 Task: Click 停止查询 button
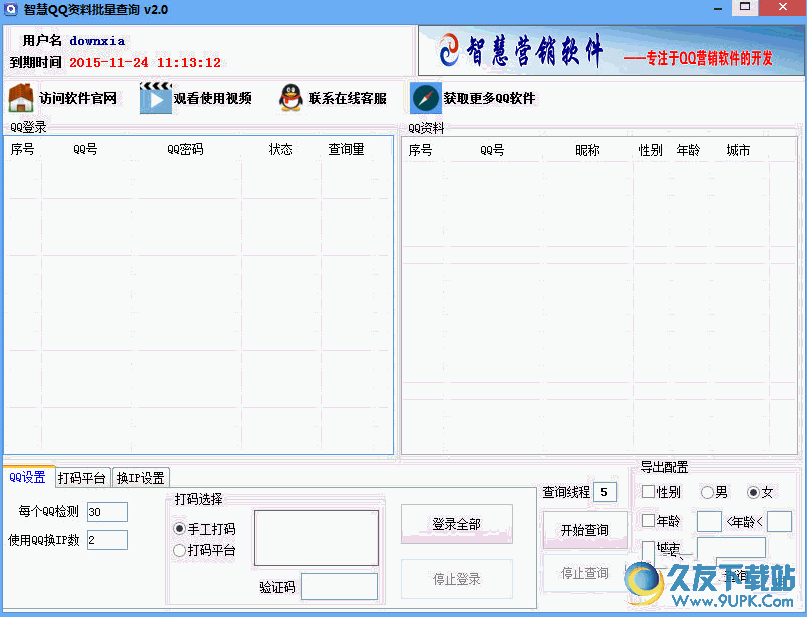pos(585,573)
